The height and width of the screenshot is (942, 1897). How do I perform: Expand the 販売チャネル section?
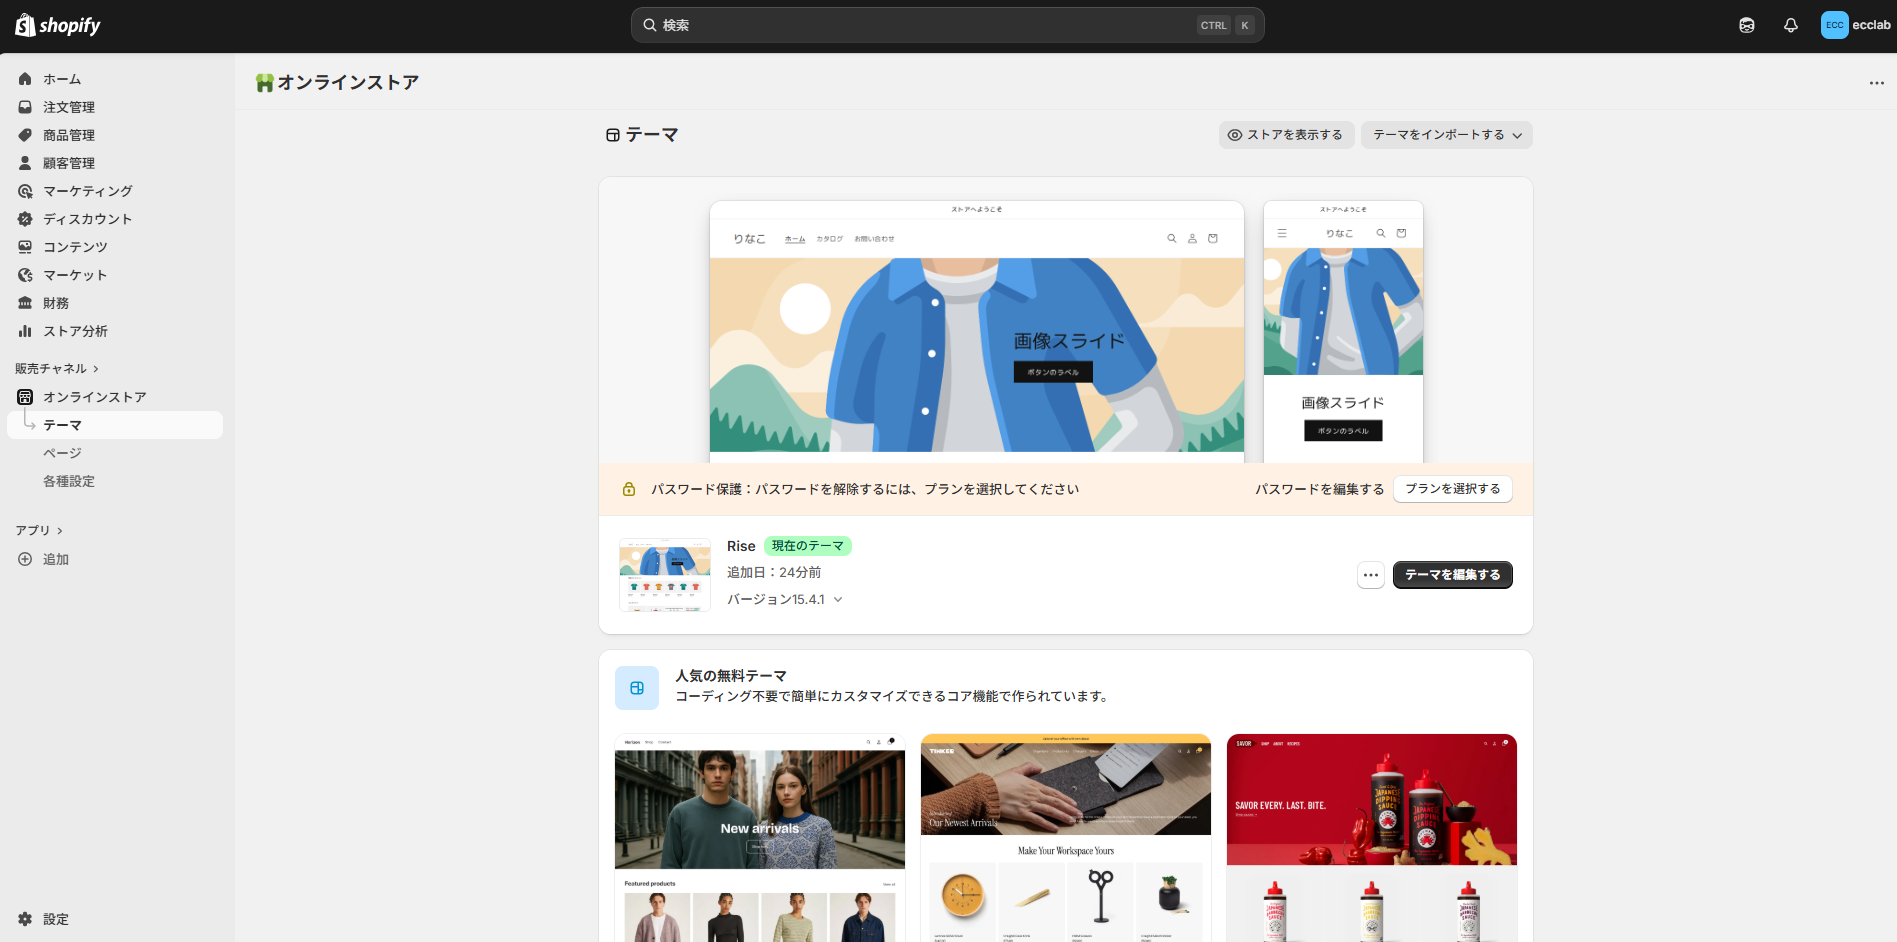(57, 369)
